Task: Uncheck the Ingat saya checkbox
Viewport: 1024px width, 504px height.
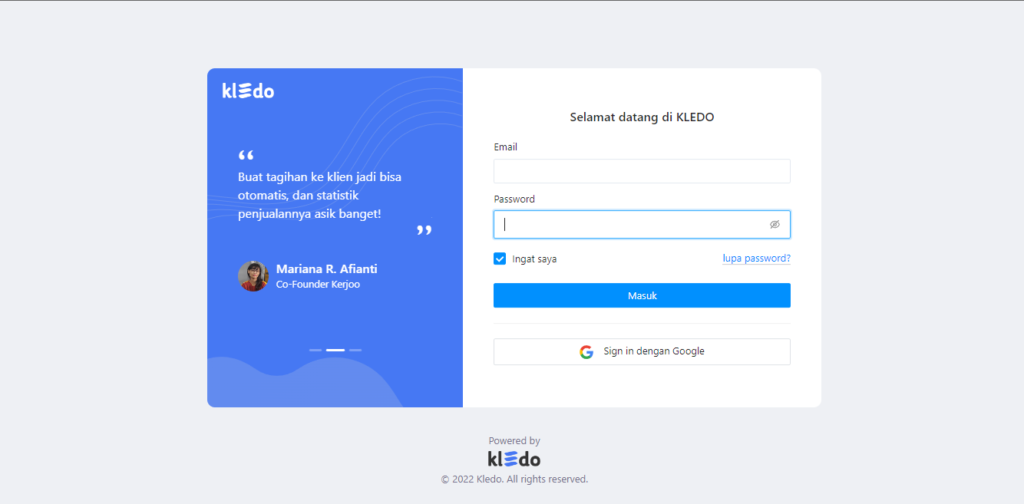Action: (x=500, y=259)
